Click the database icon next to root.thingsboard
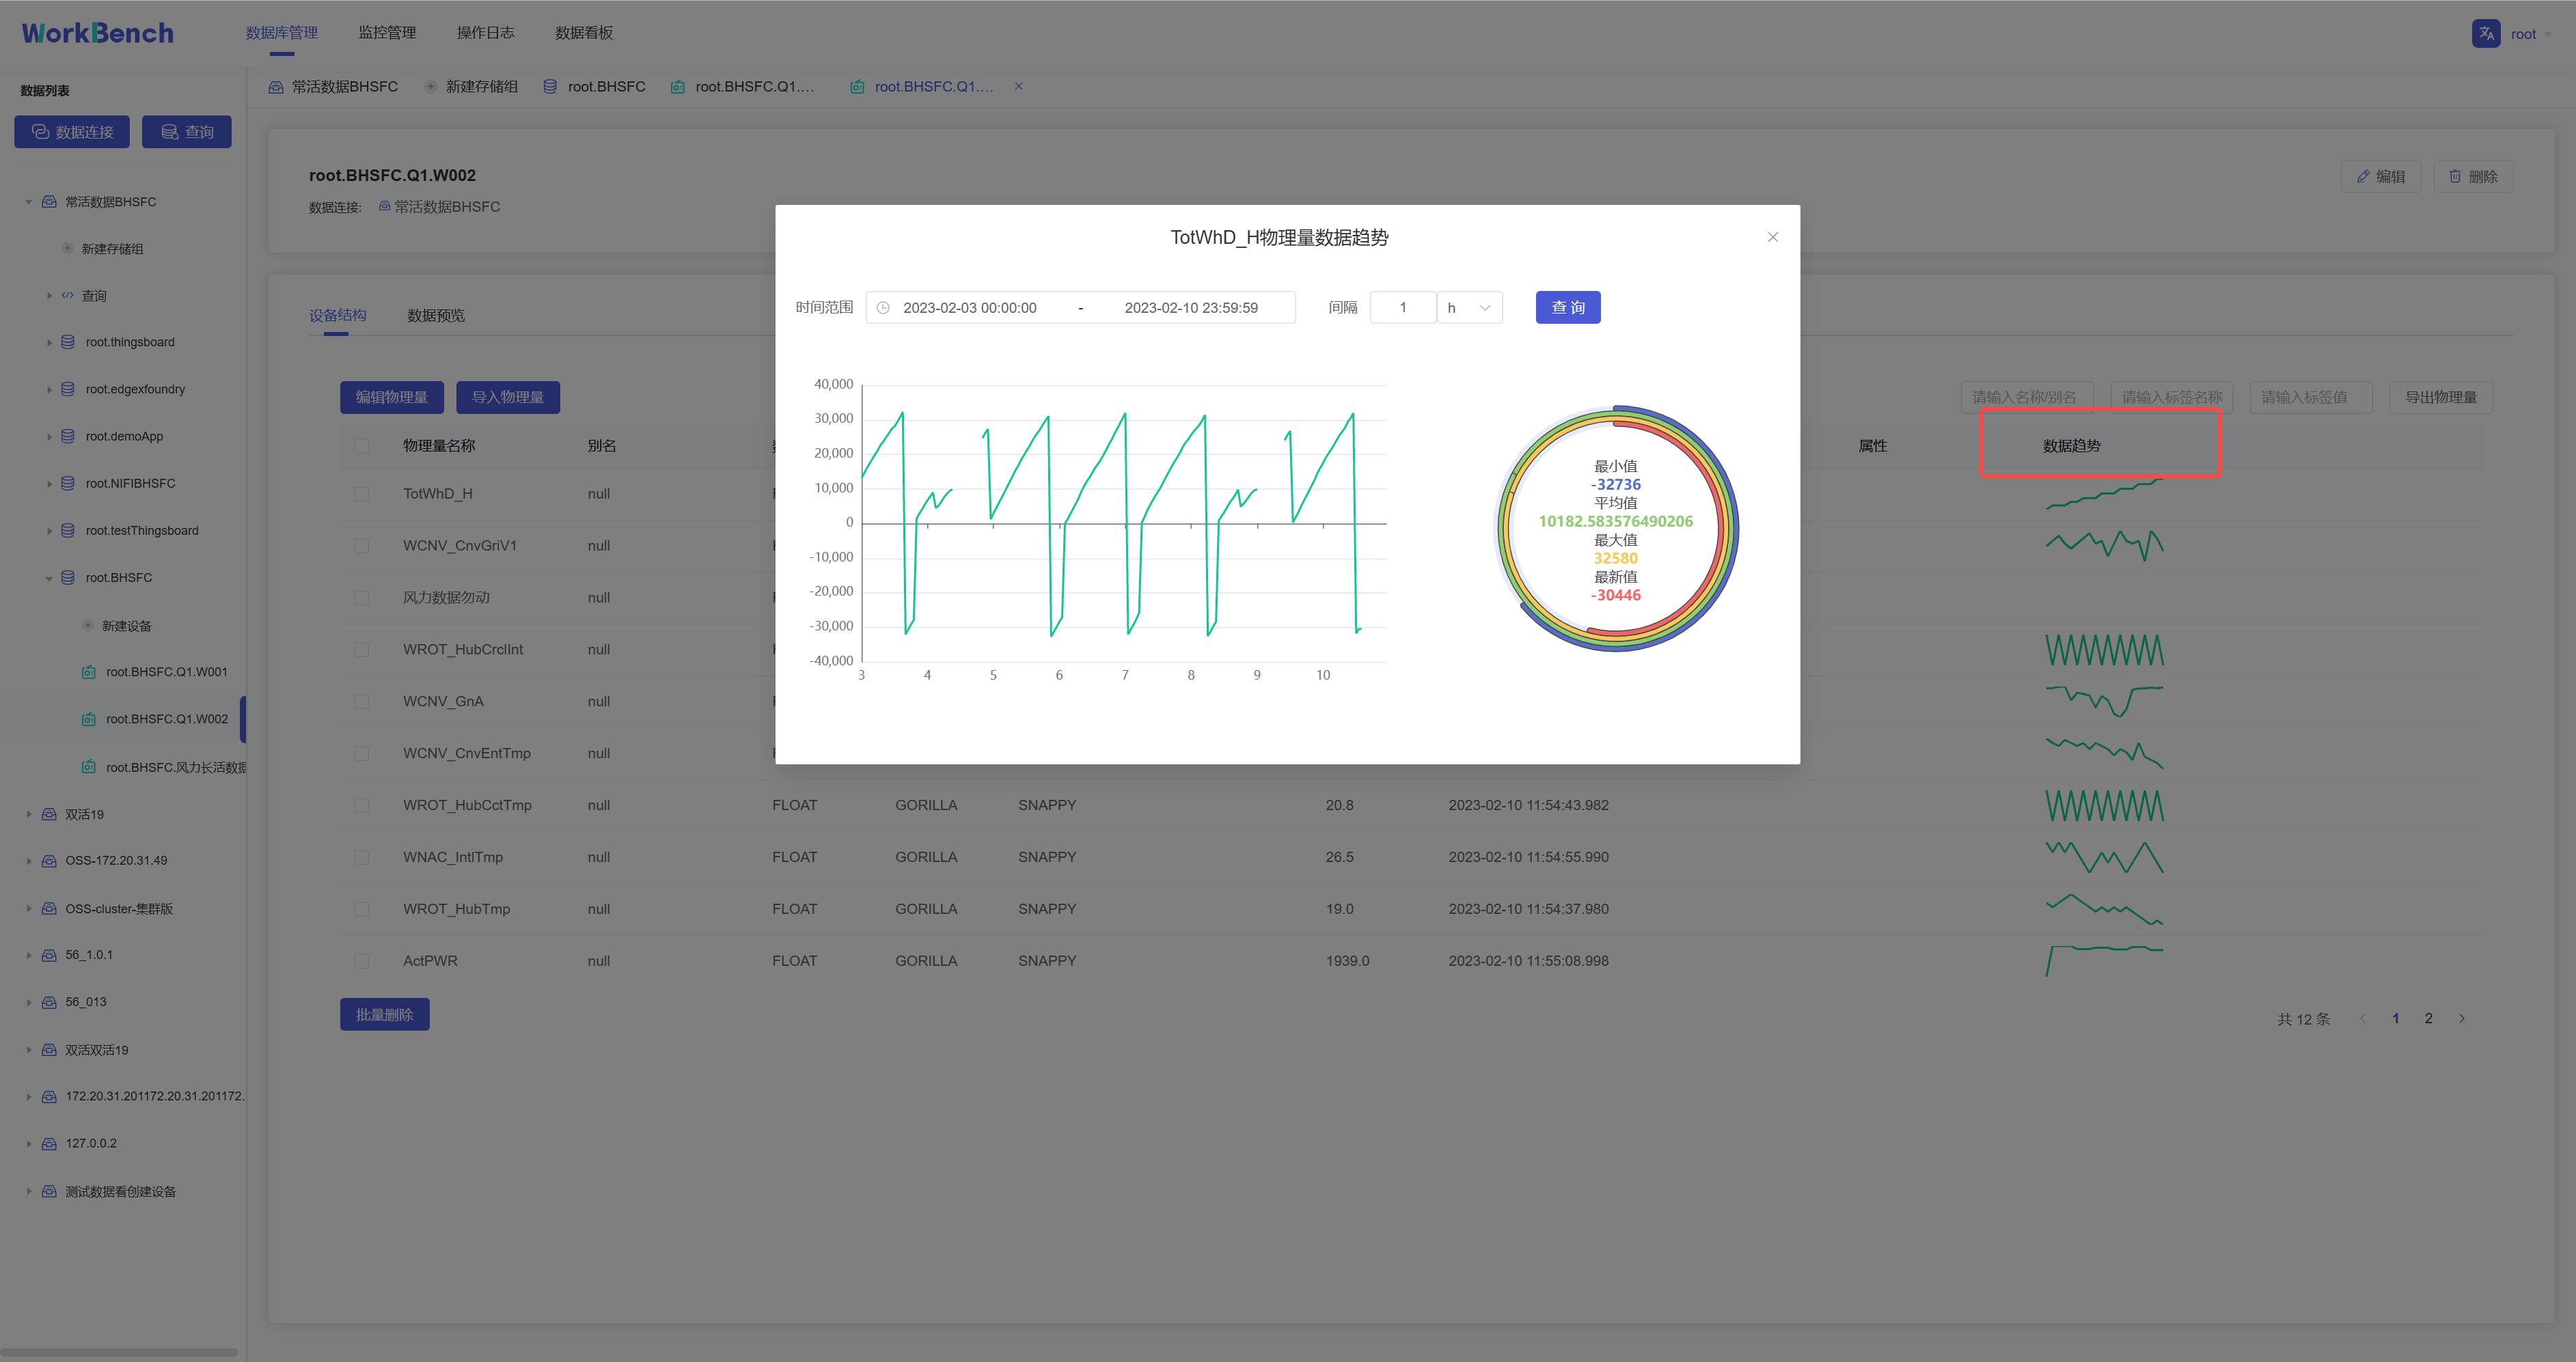This screenshot has width=2576, height=1362. [x=66, y=341]
